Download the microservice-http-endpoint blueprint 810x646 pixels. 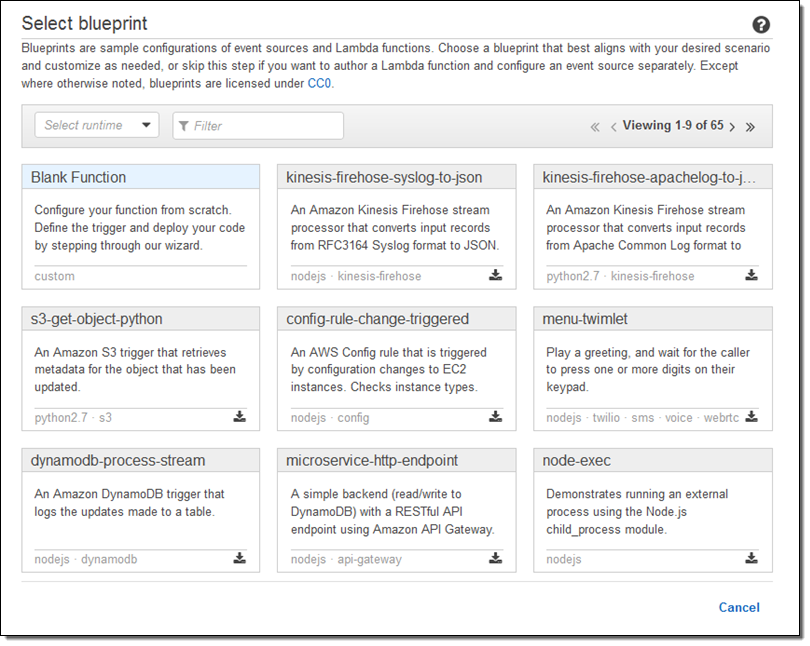click(495, 559)
